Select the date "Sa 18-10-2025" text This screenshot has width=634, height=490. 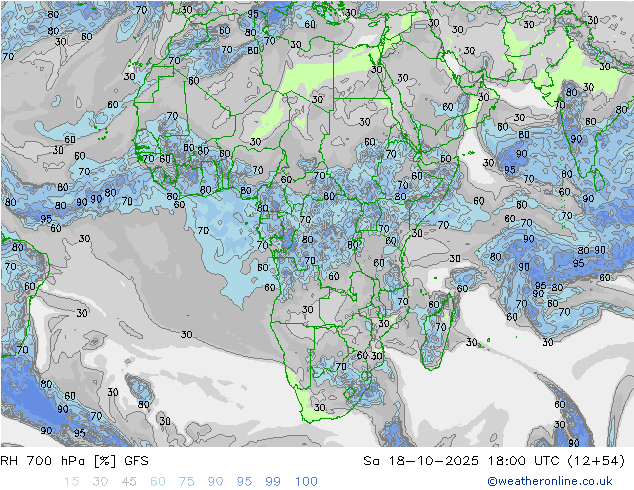coord(421,461)
